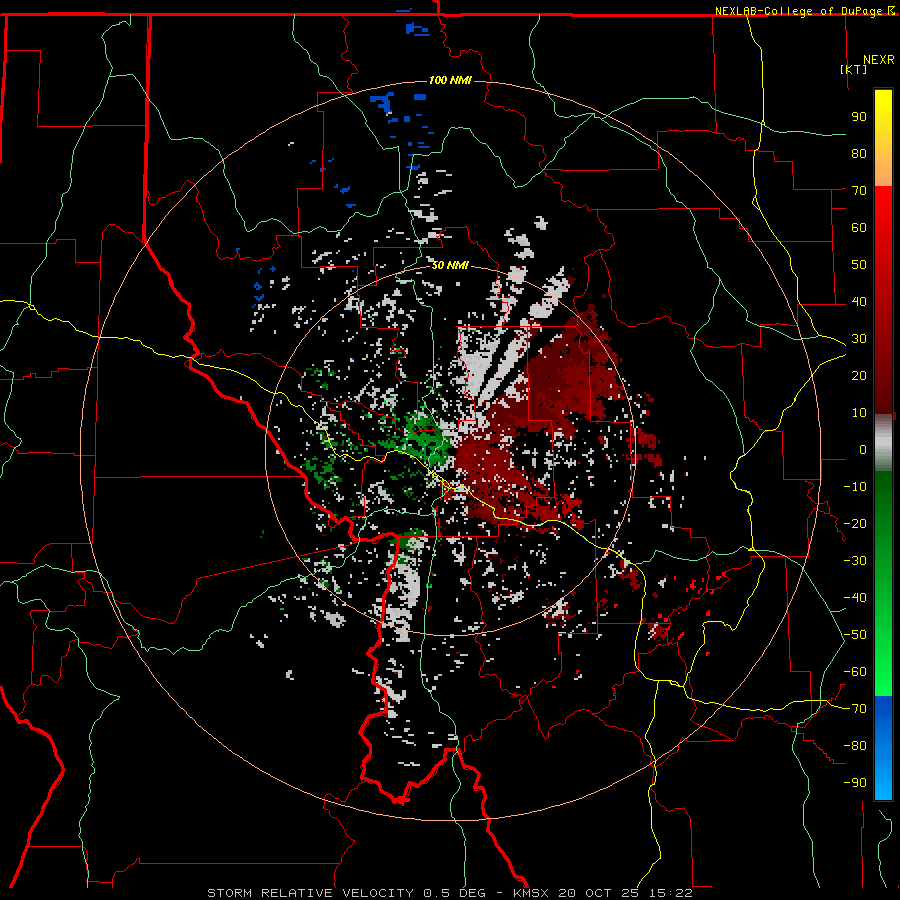Click the 10 value on the velocity scale
The width and height of the screenshot is (900, 900).
click(859, 413)
